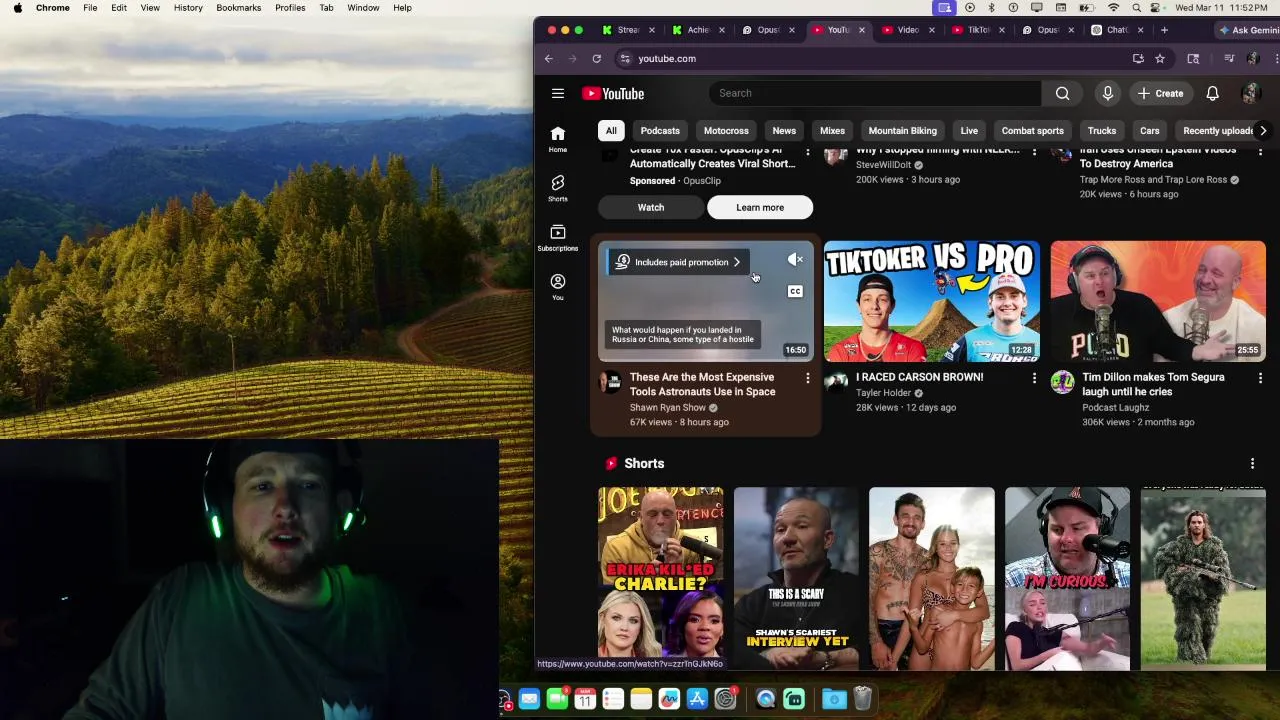Screen dimensions: 1280x720
Task: Click the search magnifier button
Action: 1062,93
